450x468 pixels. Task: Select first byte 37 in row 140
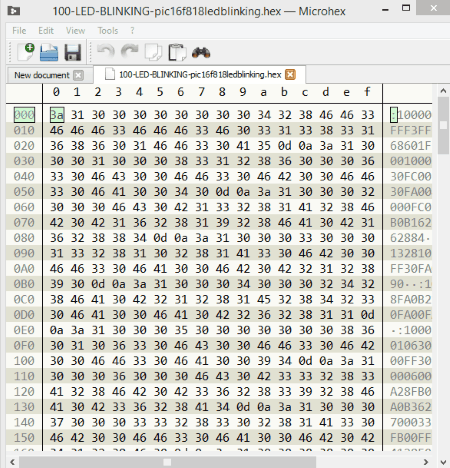(57, 422)
